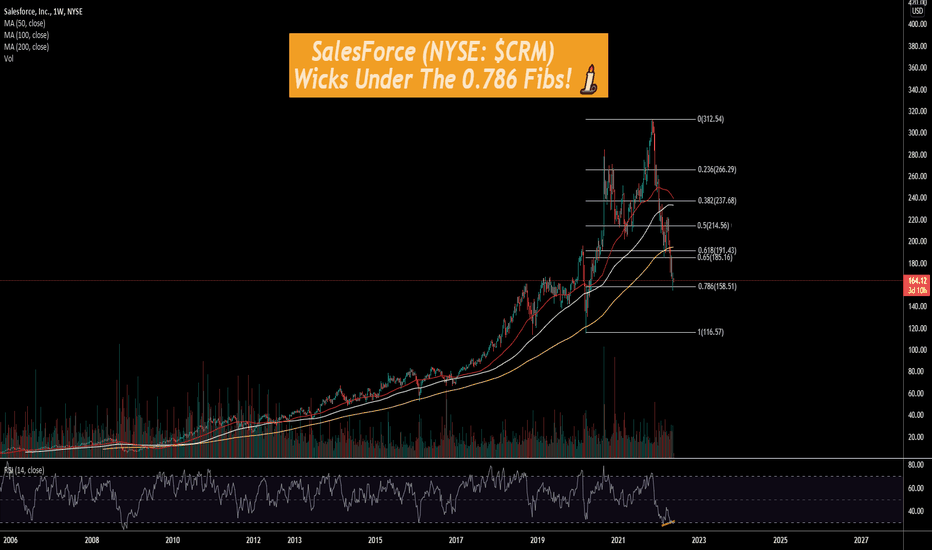The width and height of the screenshot is (932, 550).
Task: Click the 2021 year label on time axis
Action: [x=618, y=540]
